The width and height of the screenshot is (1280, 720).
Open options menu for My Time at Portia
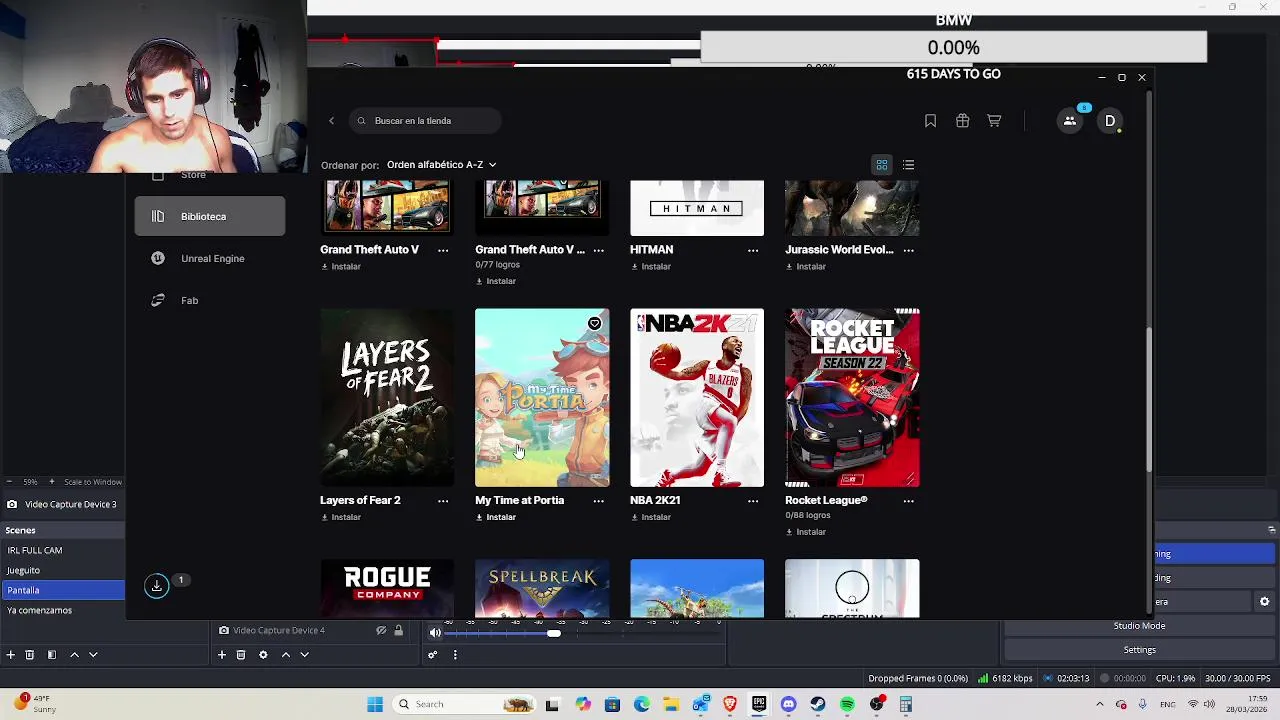(x=598, y=501)
